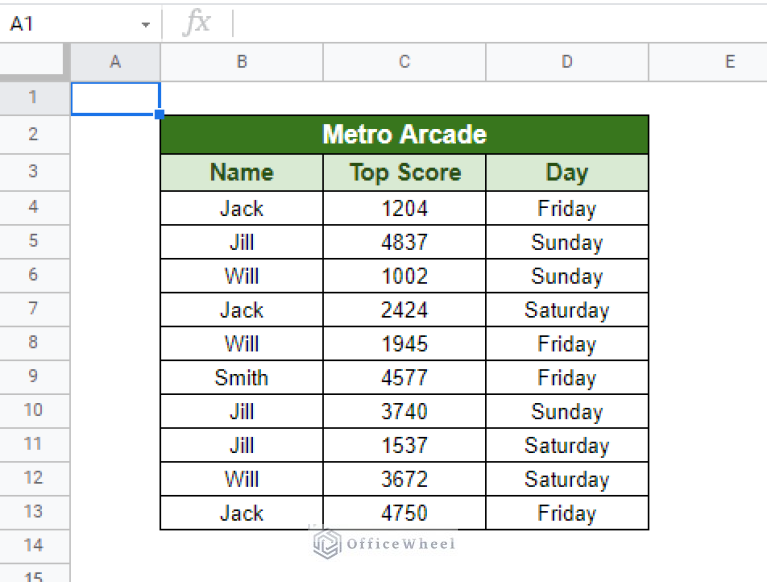
Task: Click the OfficeWheel logo watermark
Action: click(384, 543)
